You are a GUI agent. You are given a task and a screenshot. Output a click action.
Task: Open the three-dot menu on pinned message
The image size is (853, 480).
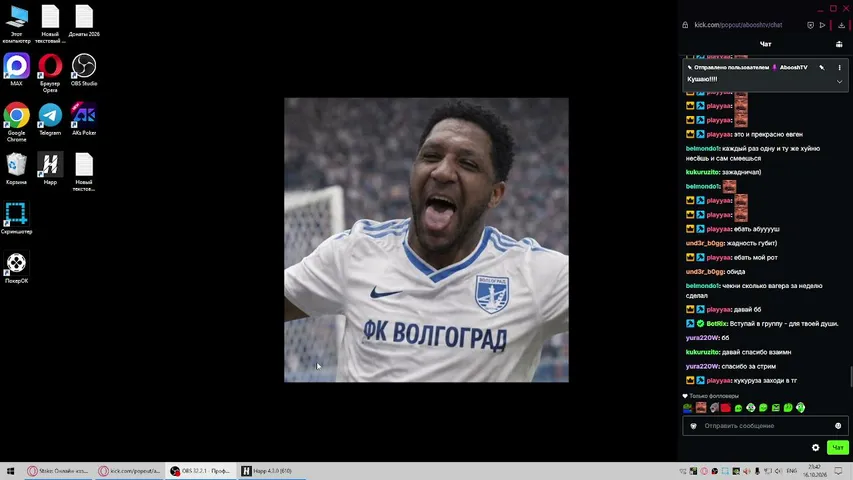pyautogui.click(x=839, y=67)
